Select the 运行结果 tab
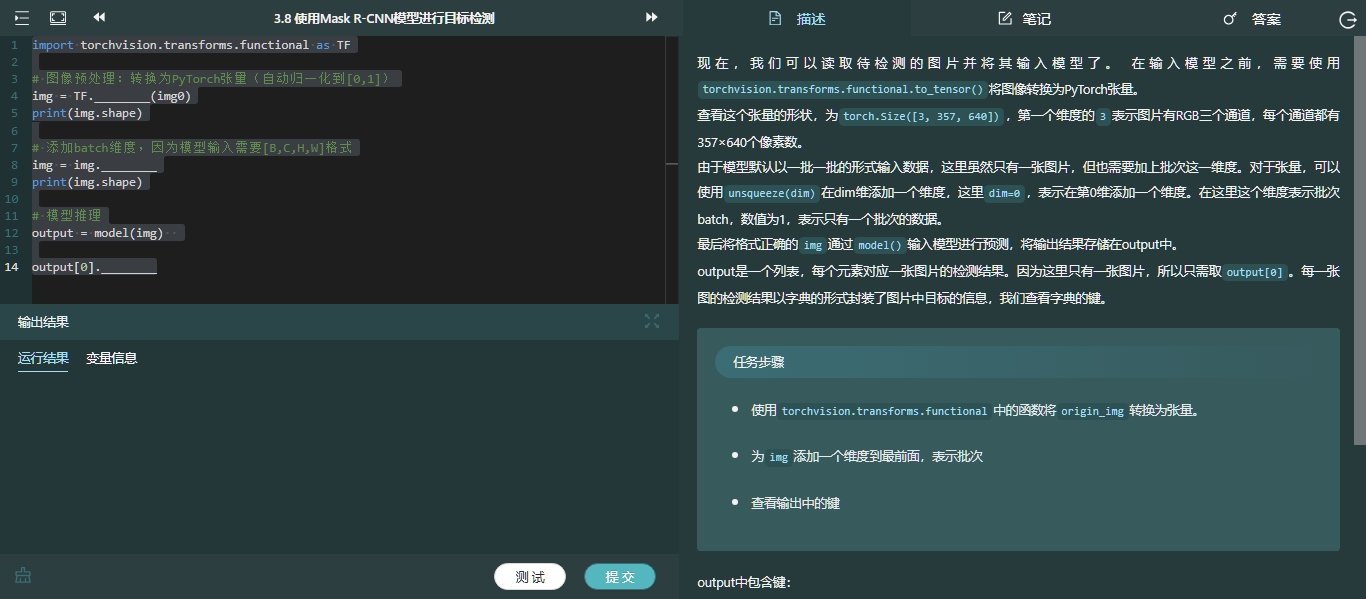1366x599 pixels. (x=43, y=358)
